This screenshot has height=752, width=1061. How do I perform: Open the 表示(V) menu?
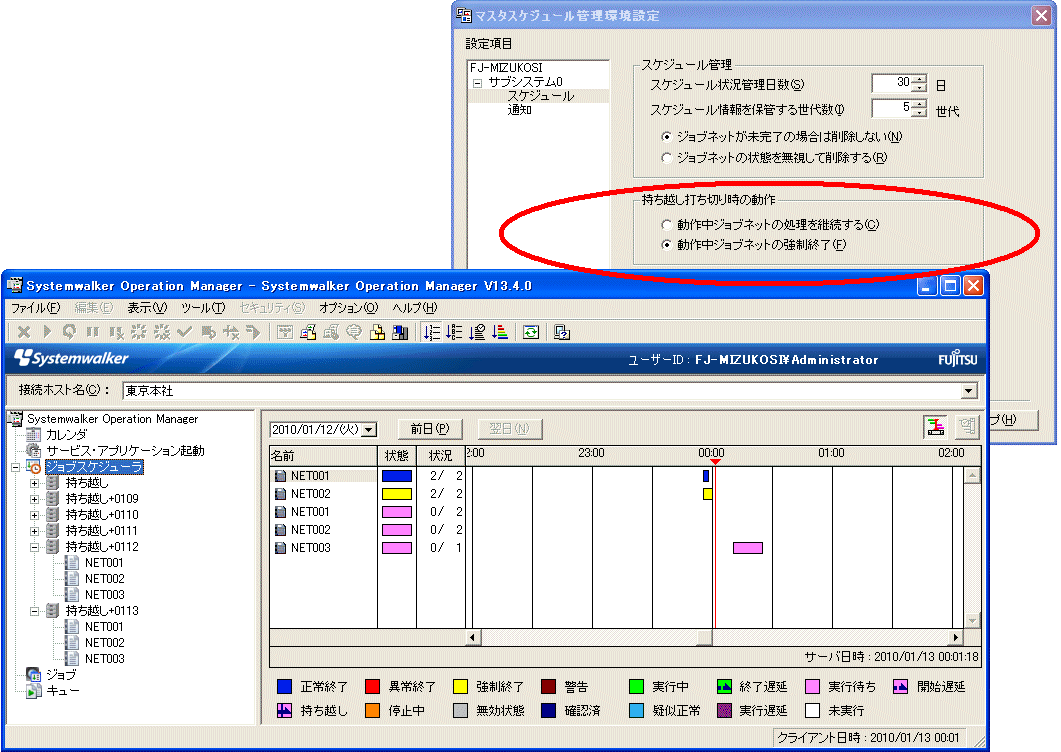tap(147, 308)
